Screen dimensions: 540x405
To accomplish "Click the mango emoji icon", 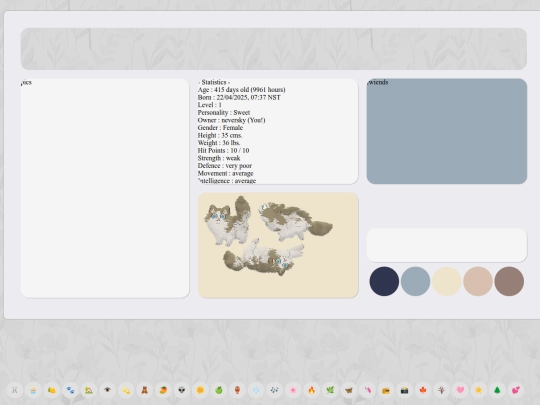I will tap(163, 390).
